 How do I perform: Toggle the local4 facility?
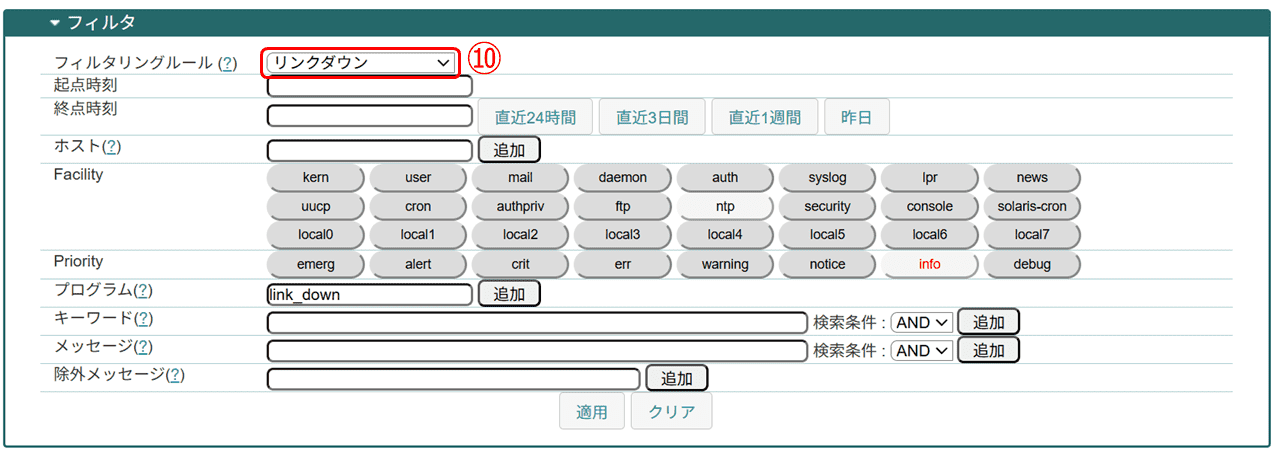tap(725, 235)
